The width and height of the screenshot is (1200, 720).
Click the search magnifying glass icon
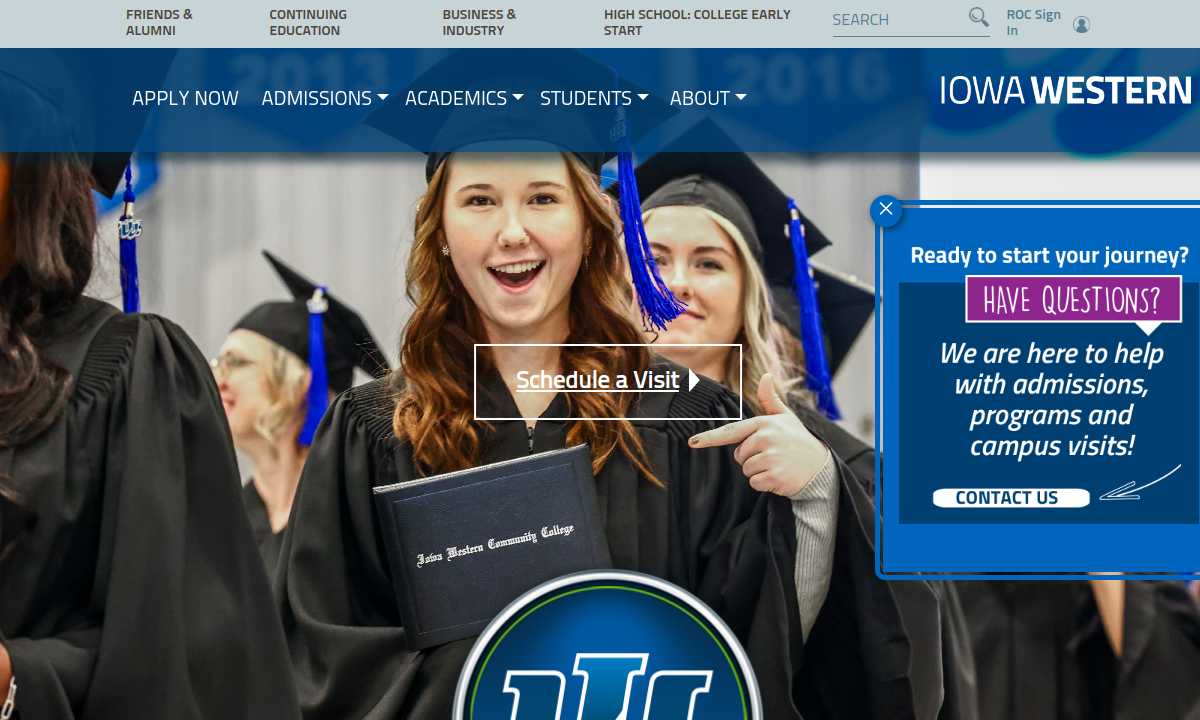(x=978, y=18)
